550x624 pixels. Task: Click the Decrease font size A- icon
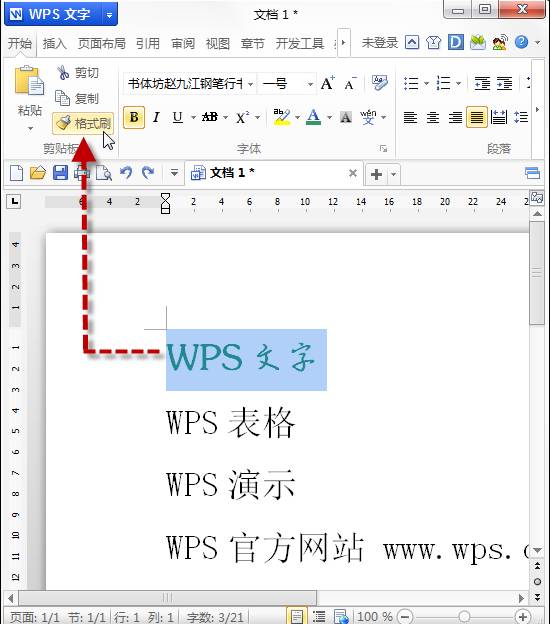[350, 83]
